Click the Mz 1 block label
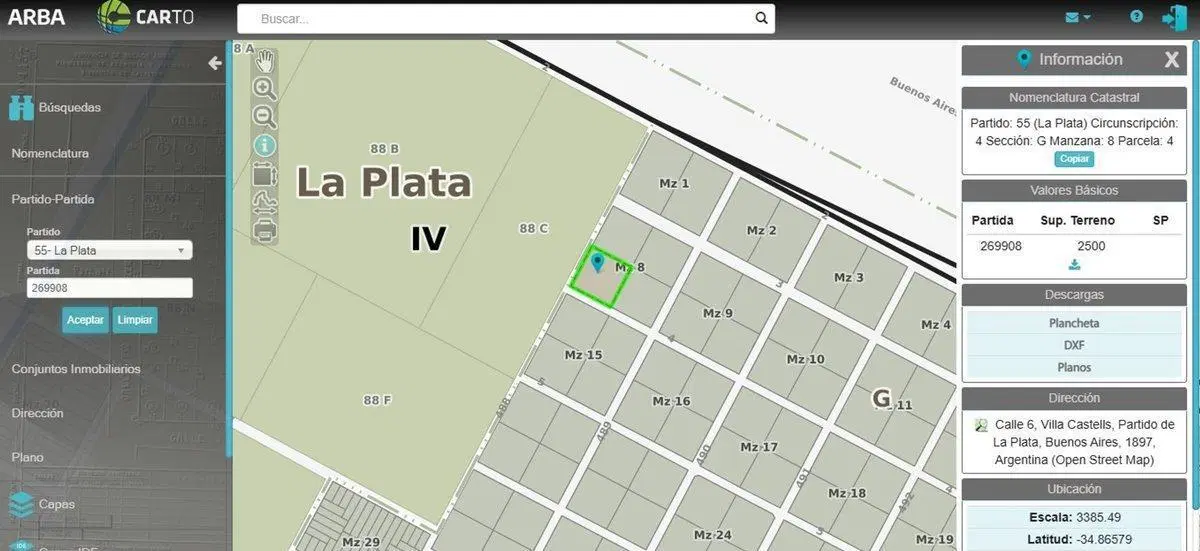 674,183
